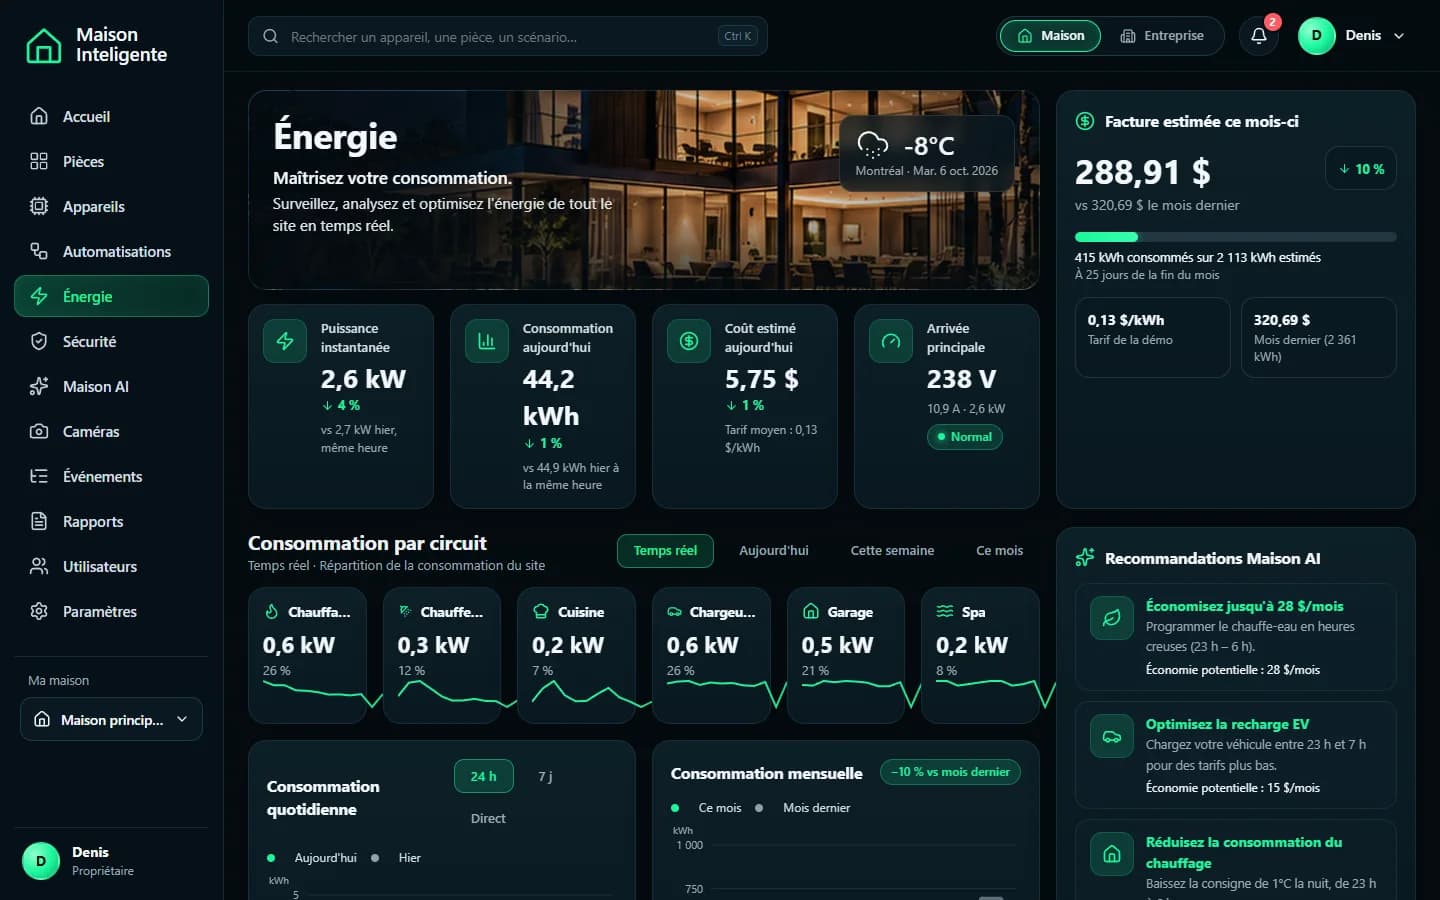
Task: Click the search magnifier icon
Action: (270, 36)
